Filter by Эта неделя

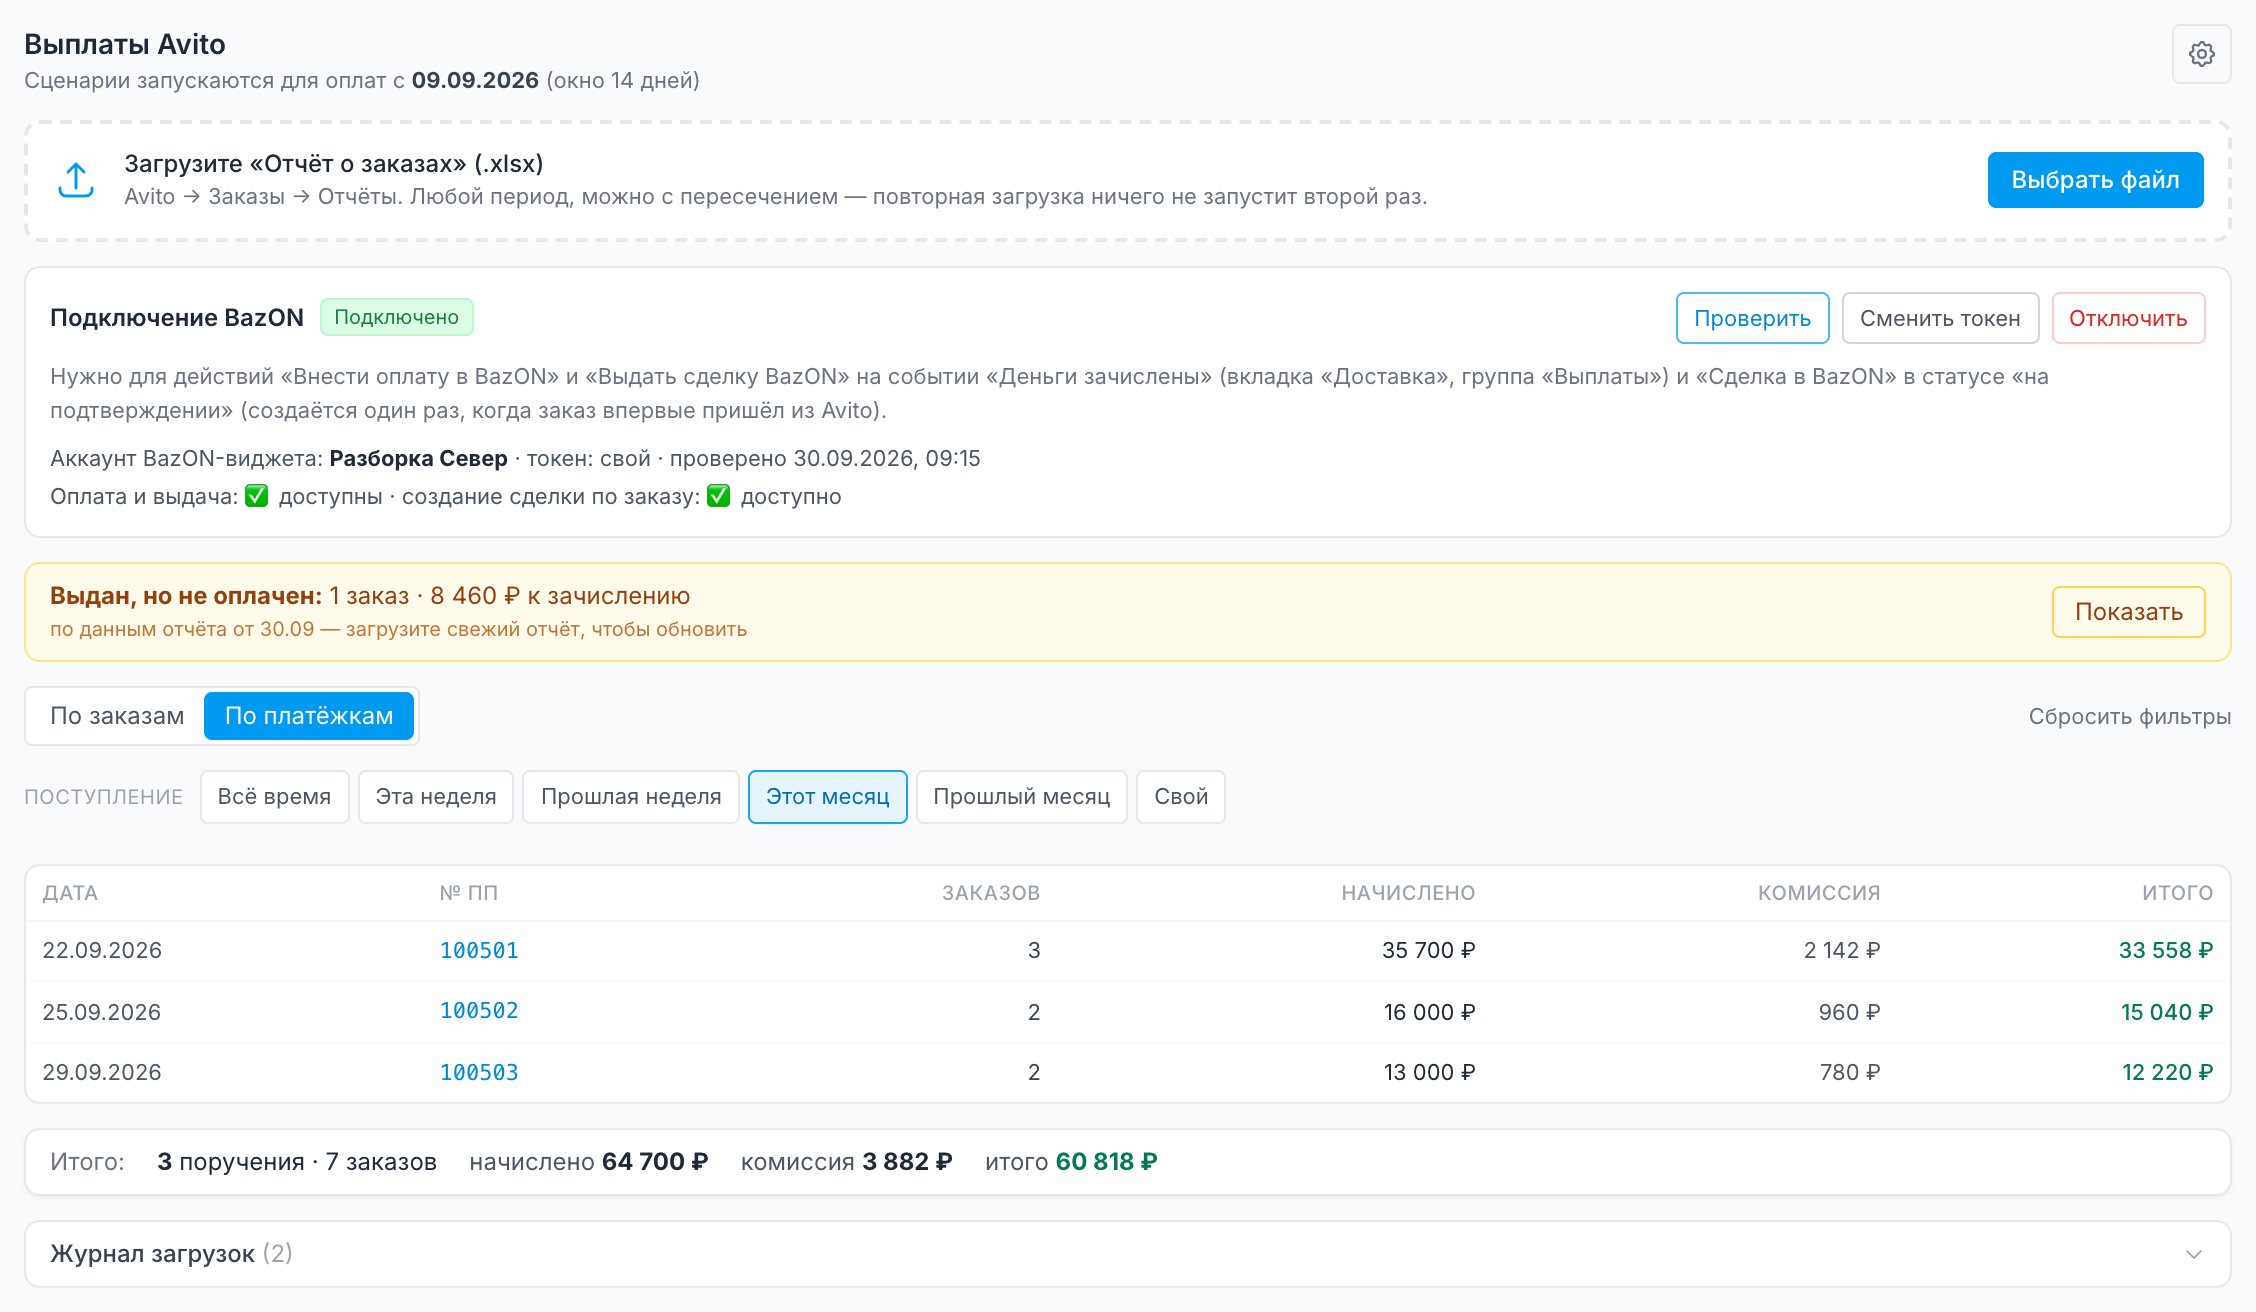436,797
